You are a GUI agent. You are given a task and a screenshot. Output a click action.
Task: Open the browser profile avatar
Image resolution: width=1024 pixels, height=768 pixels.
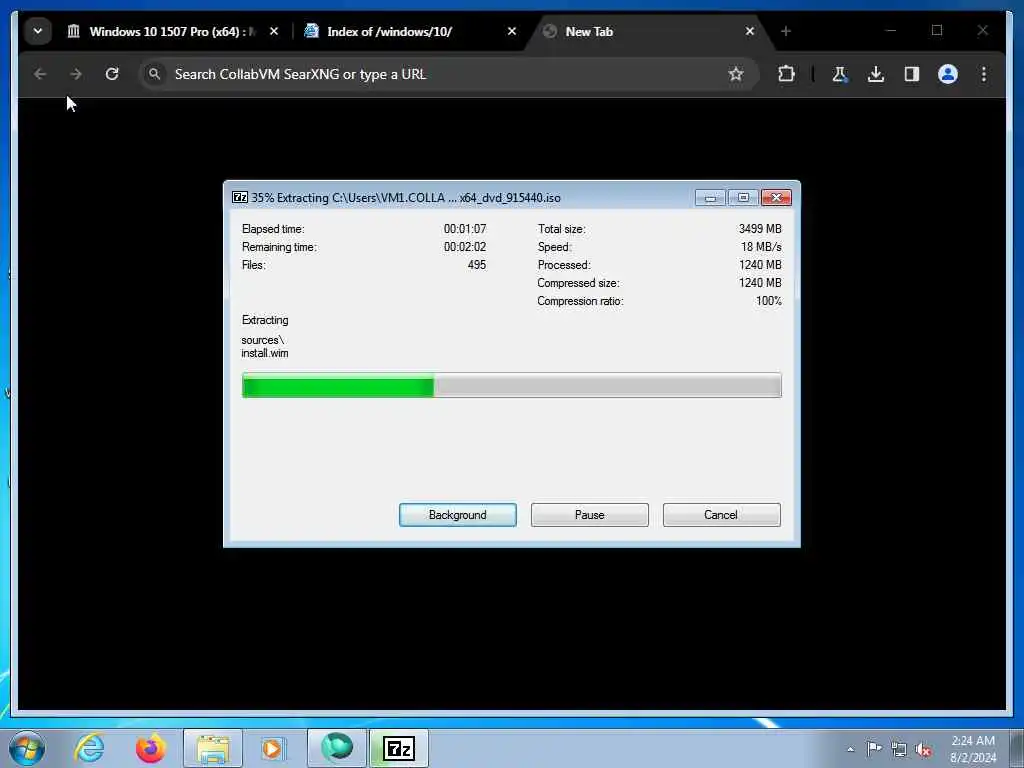pyautogui.click(x=948, y=74)
